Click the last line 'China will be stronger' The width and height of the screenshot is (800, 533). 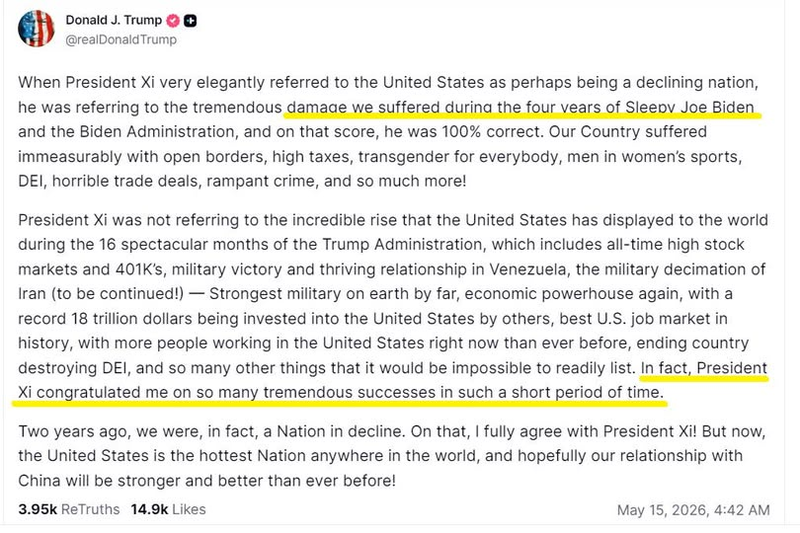point(207,480)
